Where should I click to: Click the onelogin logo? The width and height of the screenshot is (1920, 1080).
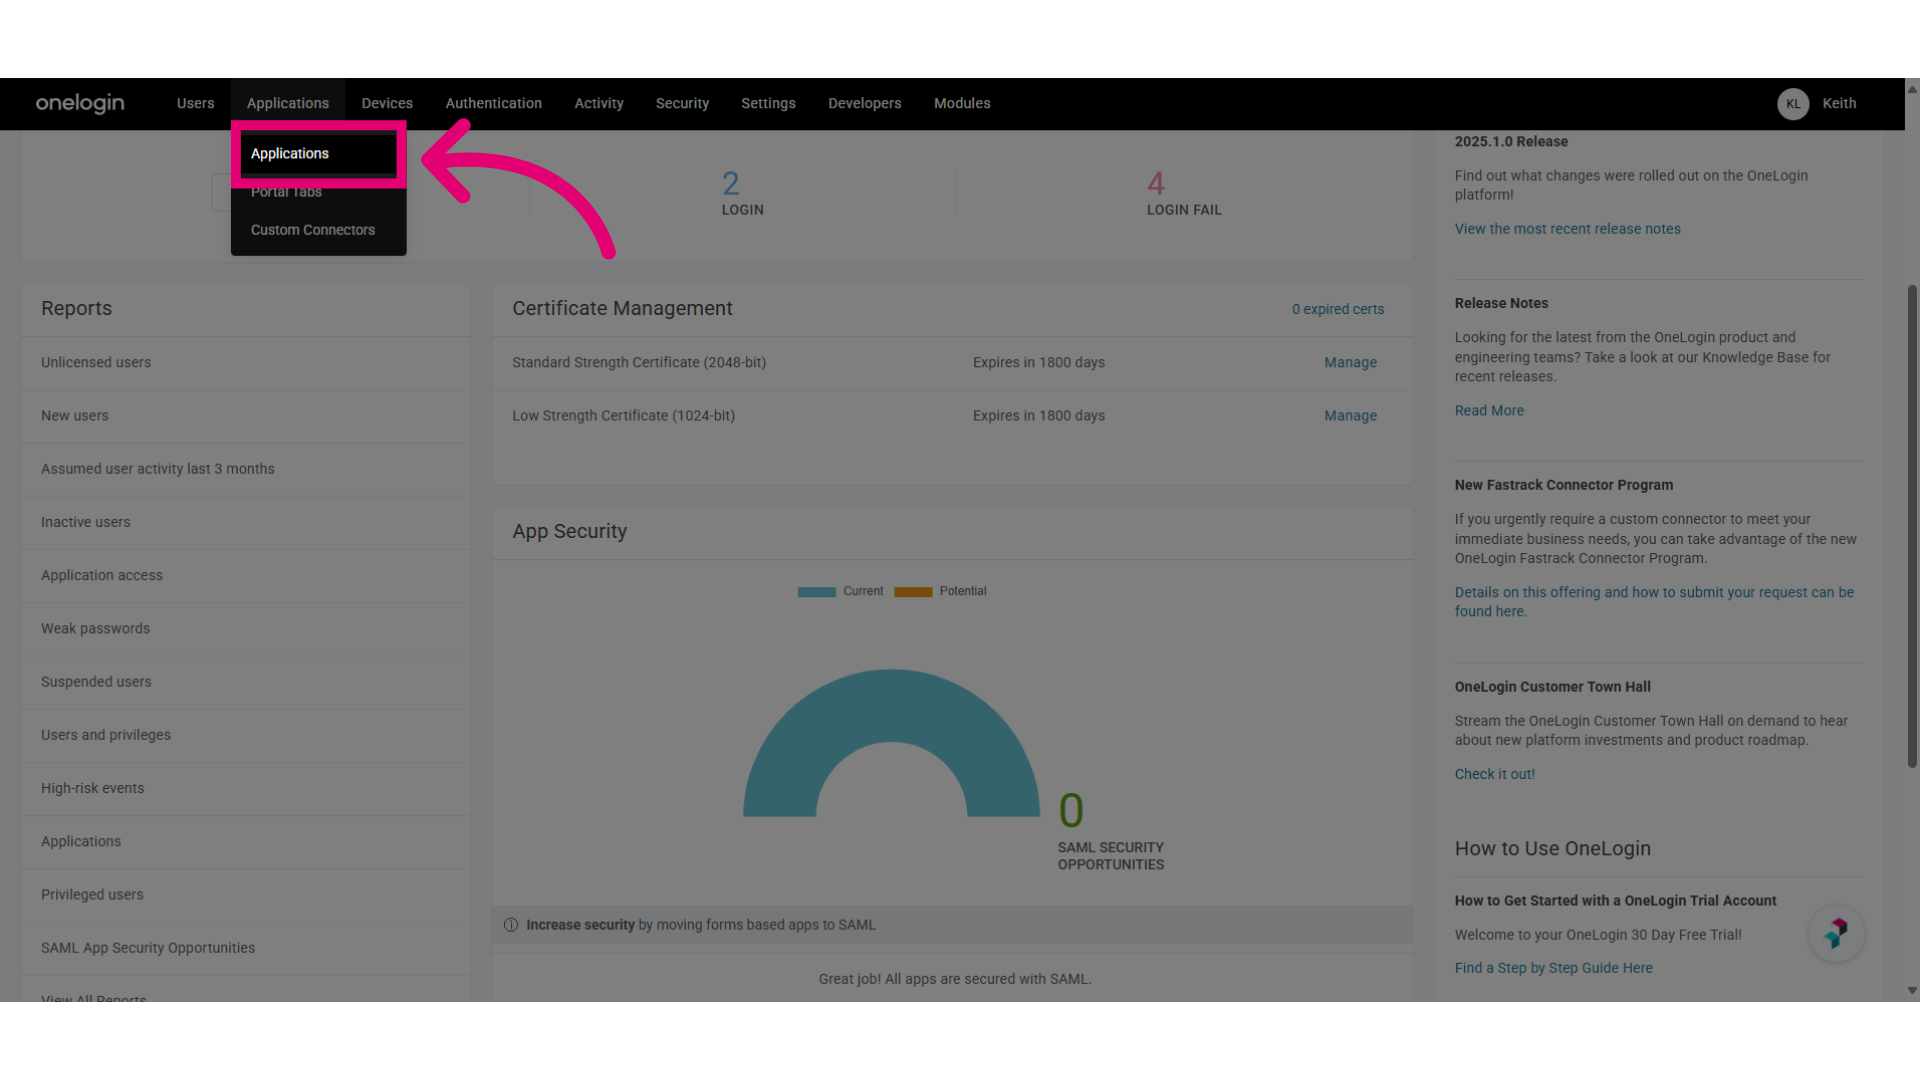[x=80, y=103]
